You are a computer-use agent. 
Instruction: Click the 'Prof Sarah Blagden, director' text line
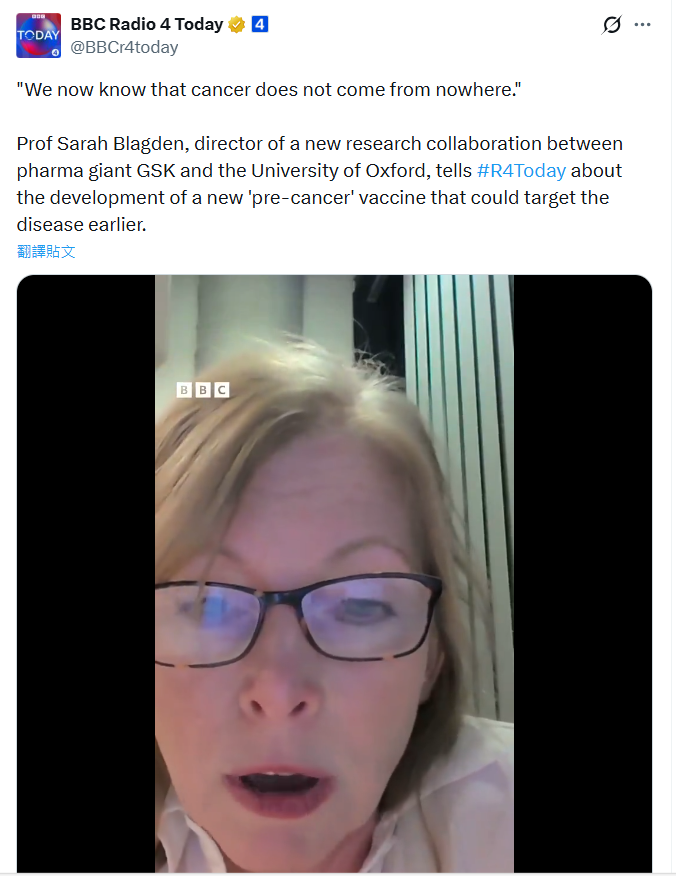tap(320, 144)
